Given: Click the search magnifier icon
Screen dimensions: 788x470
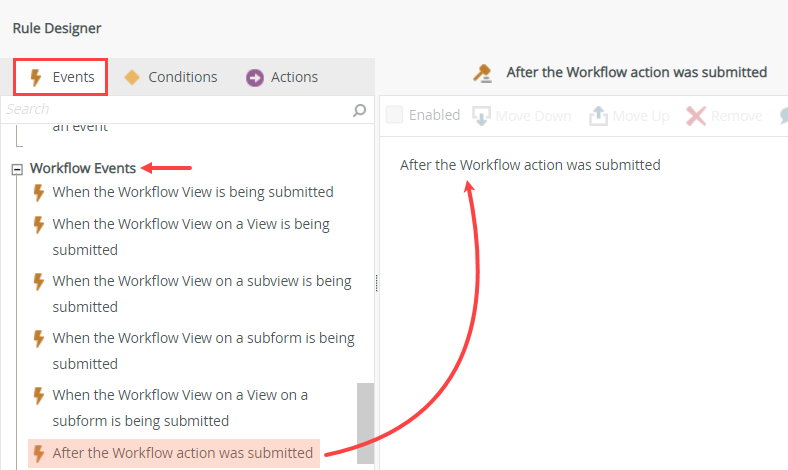Looking at the screenshot, I should [360, 110].
